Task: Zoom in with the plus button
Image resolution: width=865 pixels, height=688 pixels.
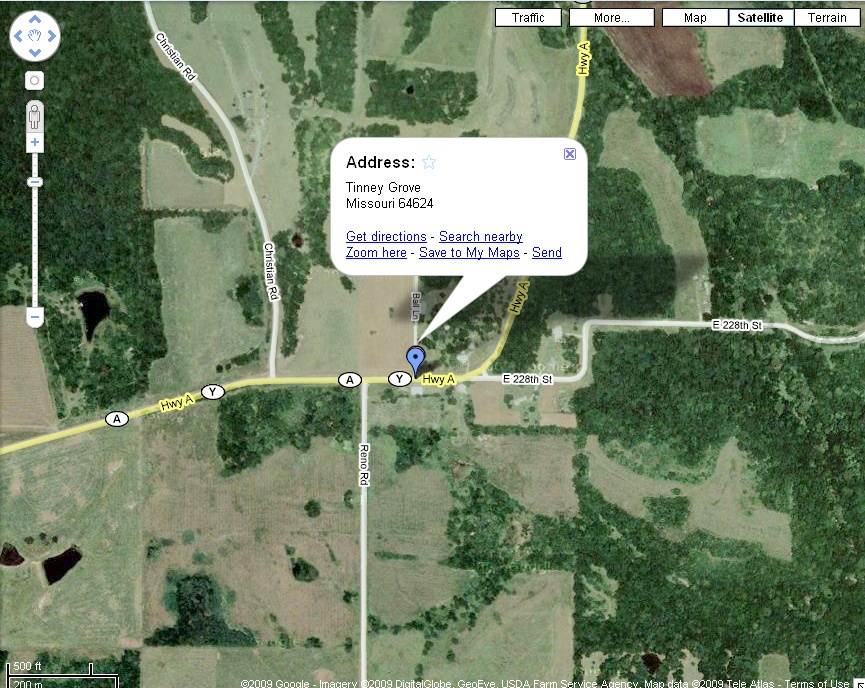Action: coord(35,142)
